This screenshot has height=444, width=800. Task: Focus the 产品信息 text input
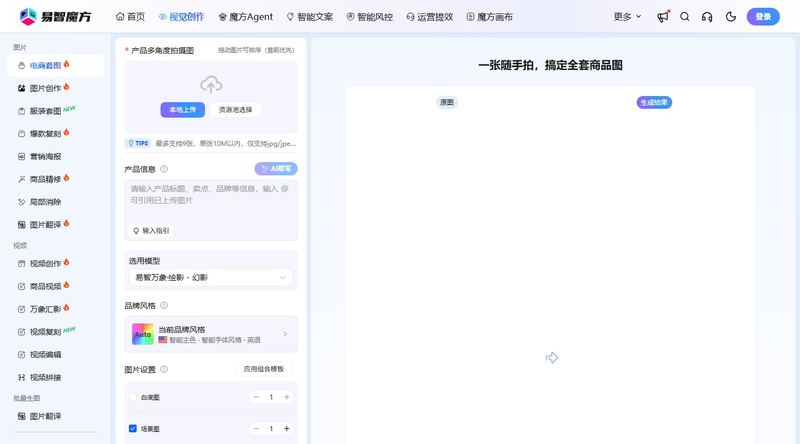tap(211, 210)
